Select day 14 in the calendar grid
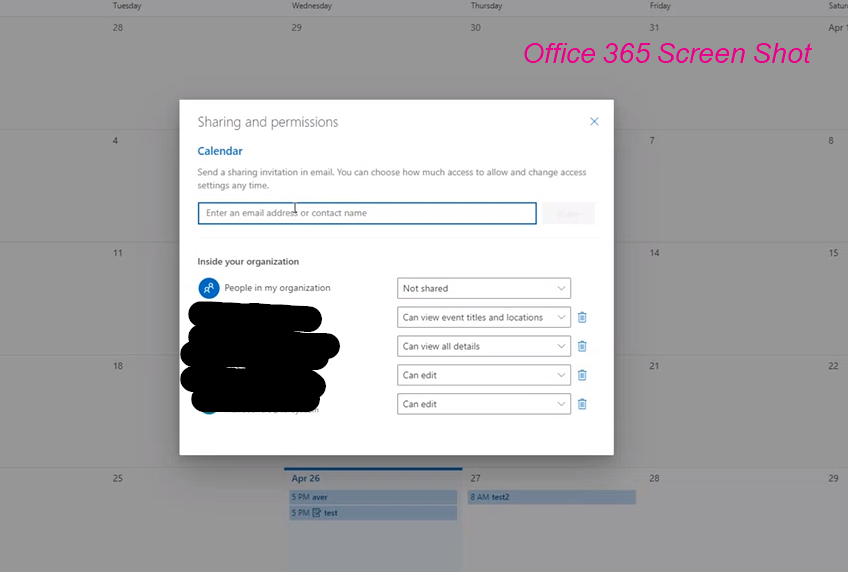The image size is (848, 572). (654, 253)
